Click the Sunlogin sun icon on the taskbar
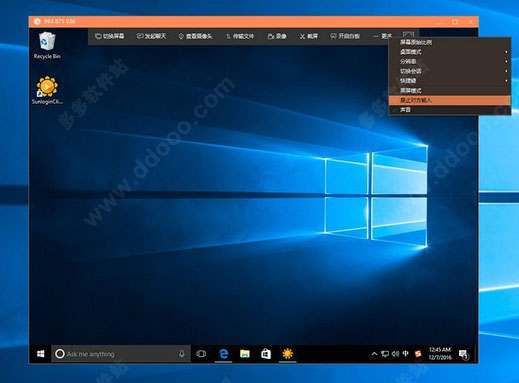This screenshot has width=519, height=383. 287,354
